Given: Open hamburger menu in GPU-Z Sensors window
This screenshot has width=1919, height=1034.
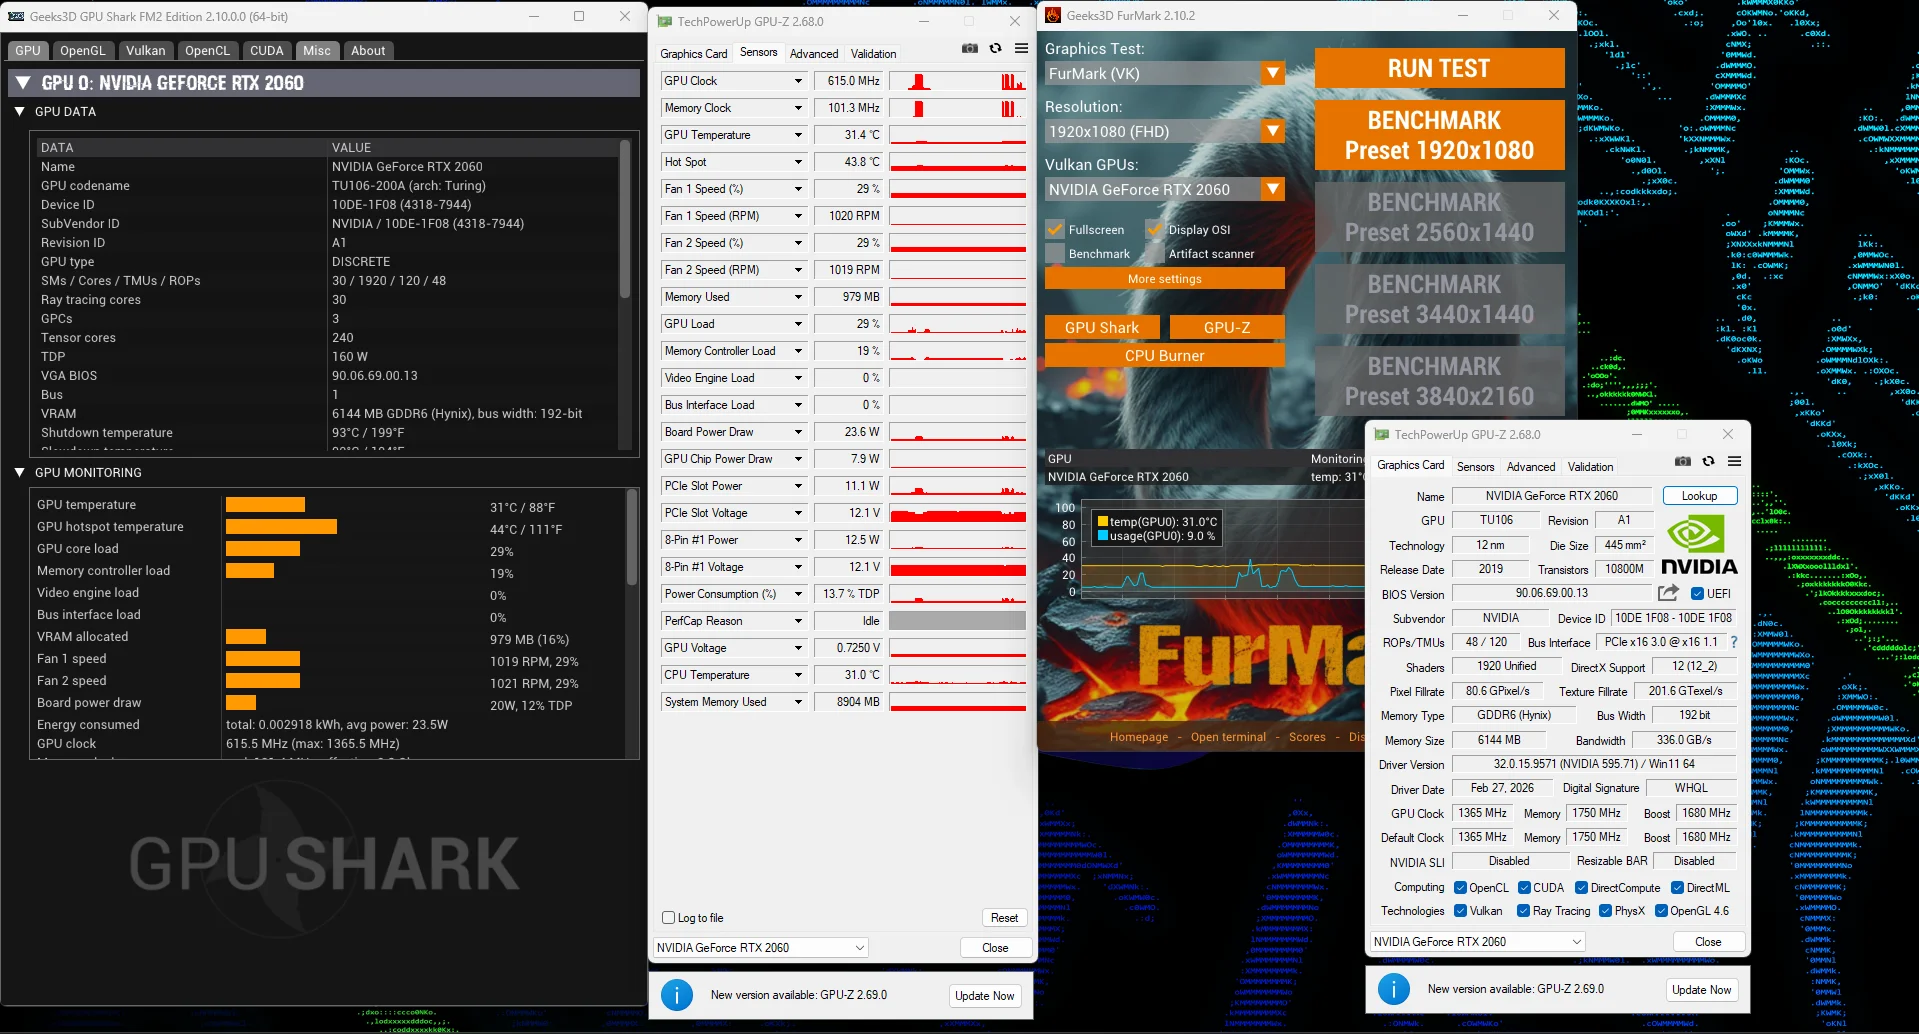Looking at the screenshot, I should pos(1021,49).
